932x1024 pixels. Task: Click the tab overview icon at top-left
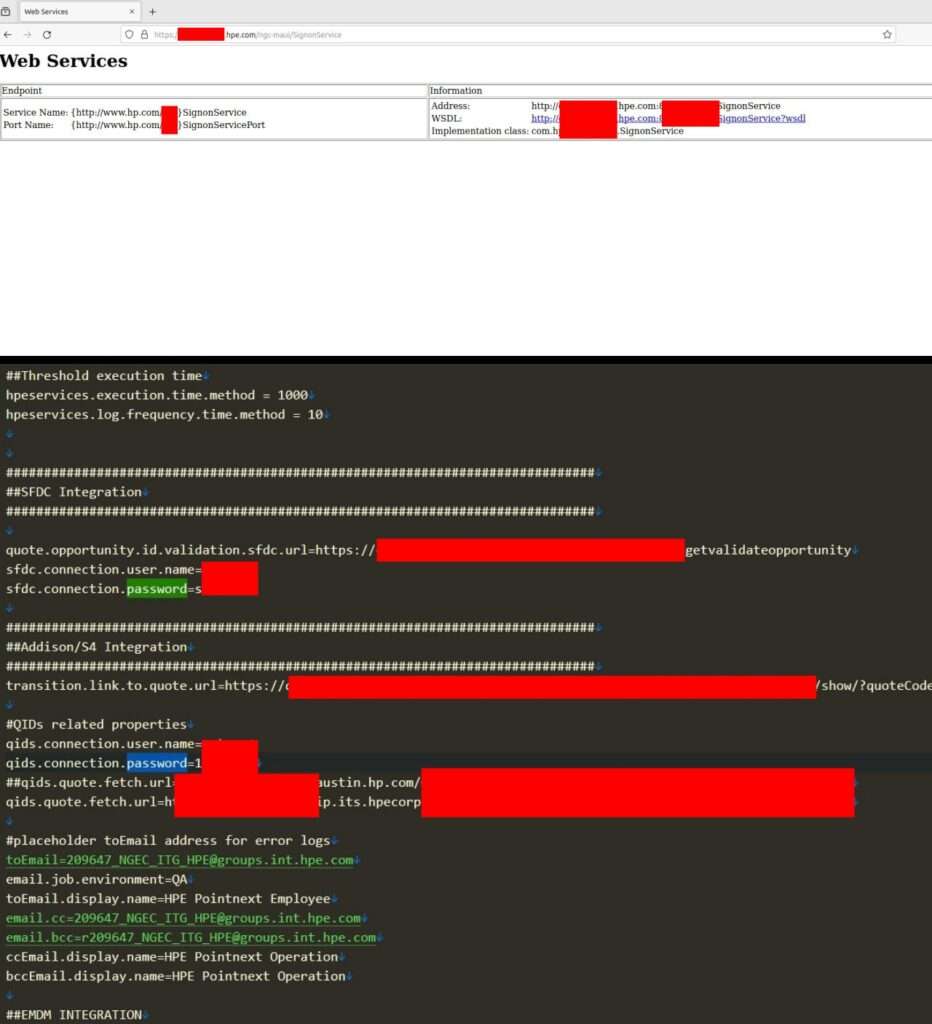point(6,12)
